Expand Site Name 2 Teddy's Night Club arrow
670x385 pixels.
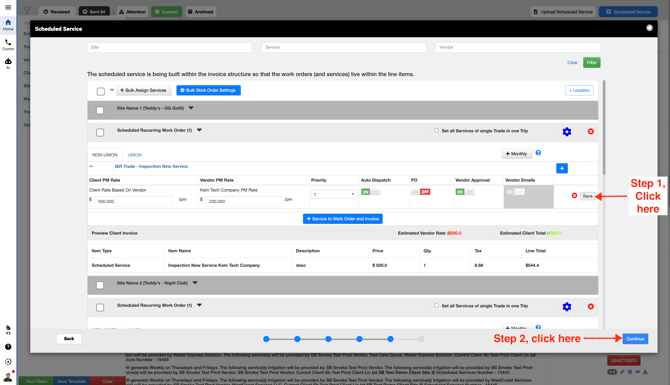tap(195, 283)
